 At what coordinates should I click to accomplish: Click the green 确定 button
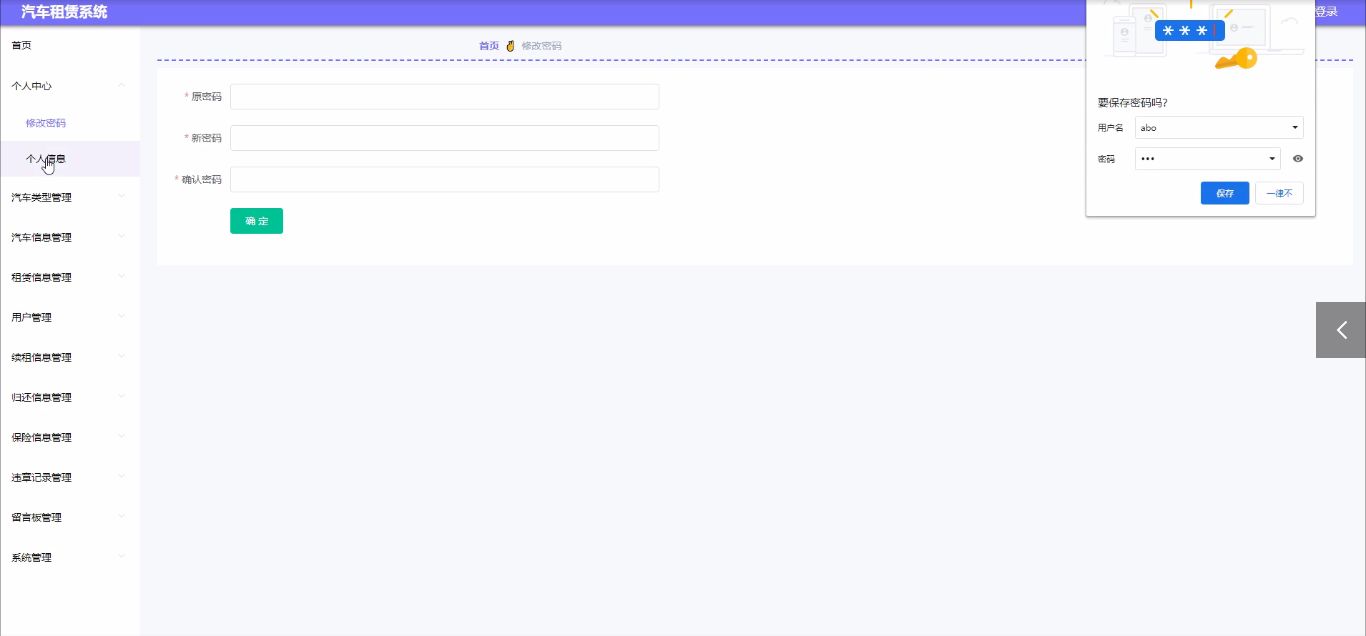click(x=256, y=221)
